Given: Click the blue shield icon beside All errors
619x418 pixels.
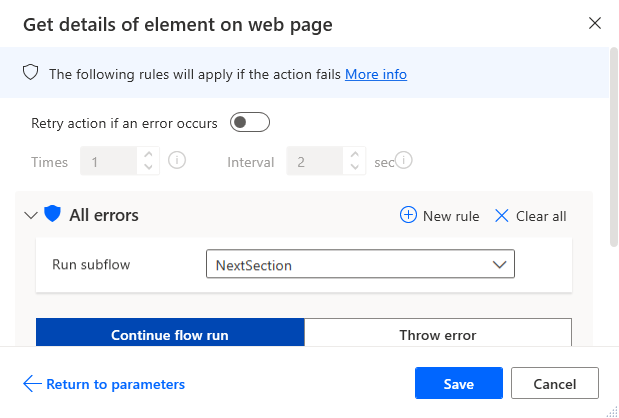Looking at the screenshot, I should [x=53, y=214].
